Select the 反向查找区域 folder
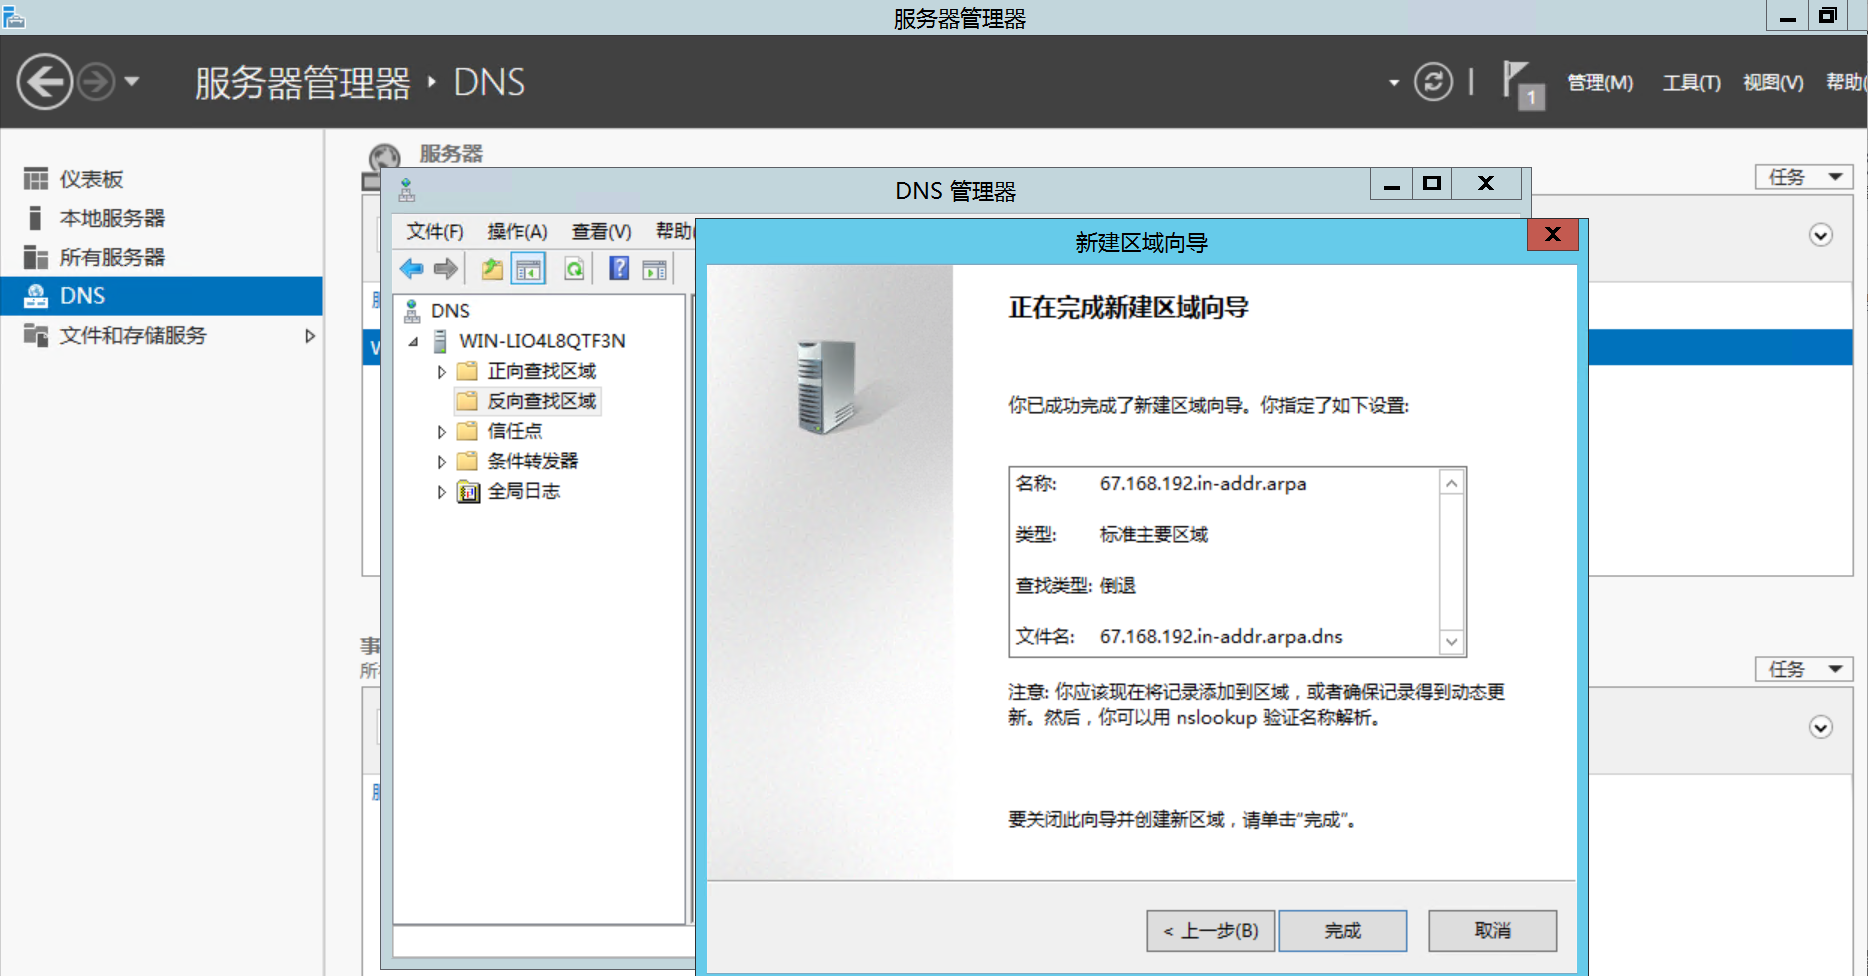Image resolution: width=1868 pixels, height=976 pixels. point(541,401)
